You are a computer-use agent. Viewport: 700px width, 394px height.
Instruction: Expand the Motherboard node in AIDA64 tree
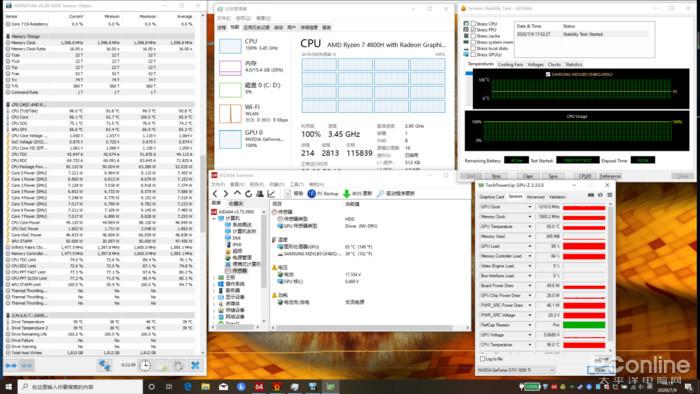click(214, 278)
